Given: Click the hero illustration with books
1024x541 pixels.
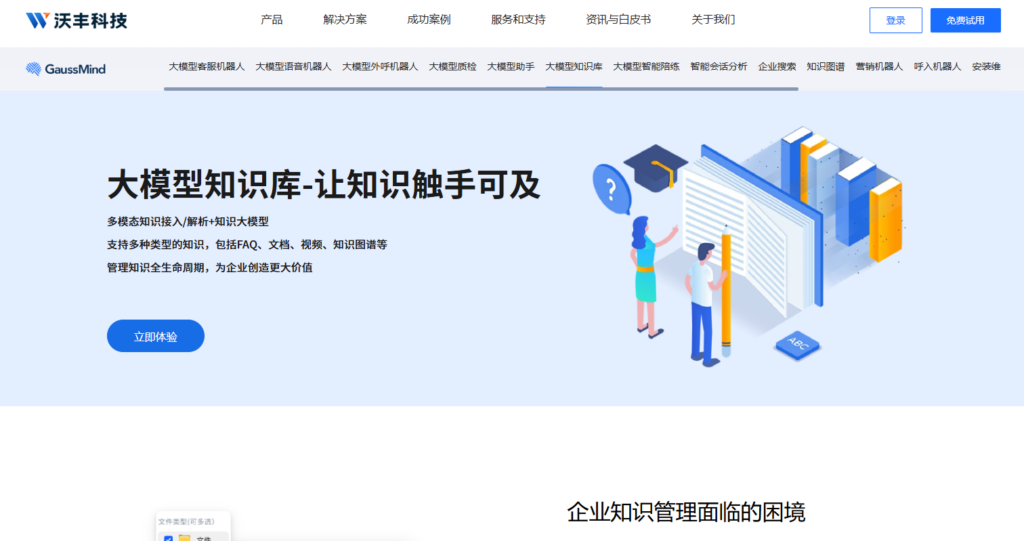Looking at the screenshot, I should pos(748,245).
